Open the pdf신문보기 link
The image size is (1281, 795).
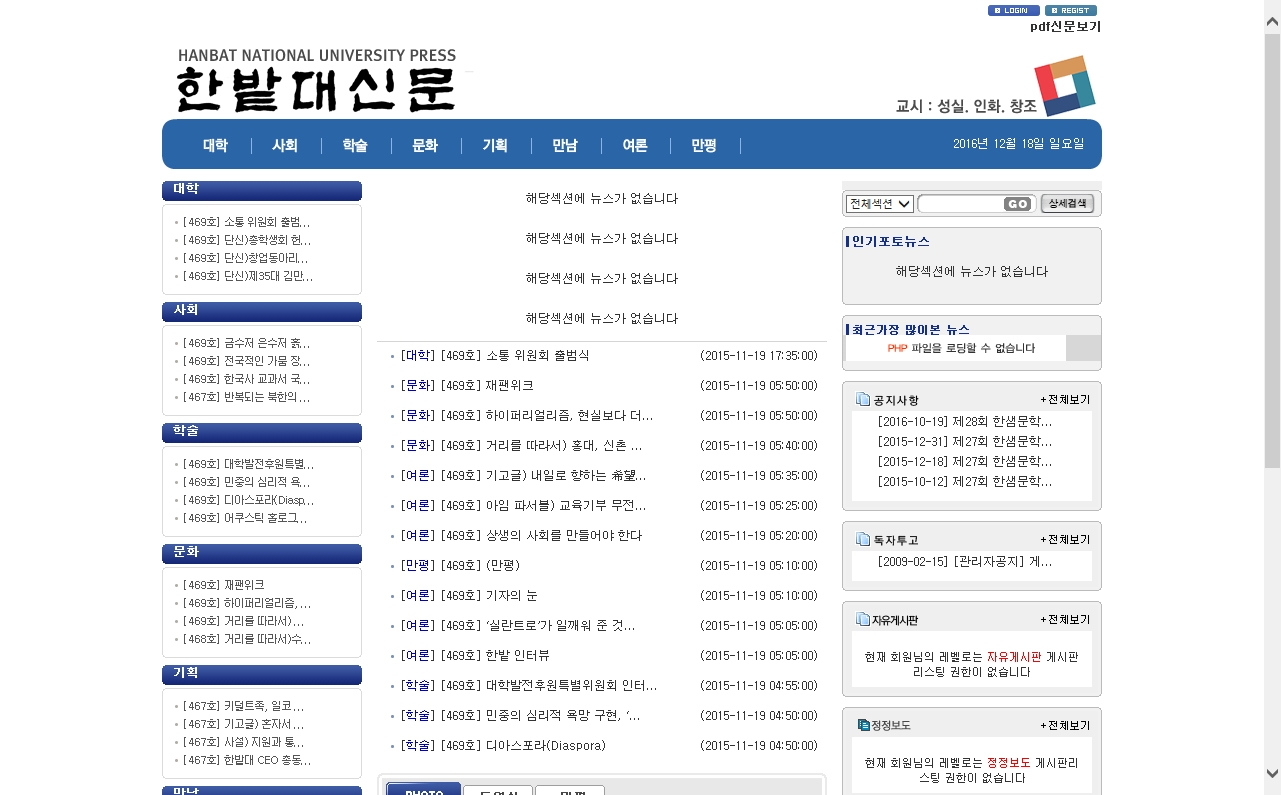1065,27
